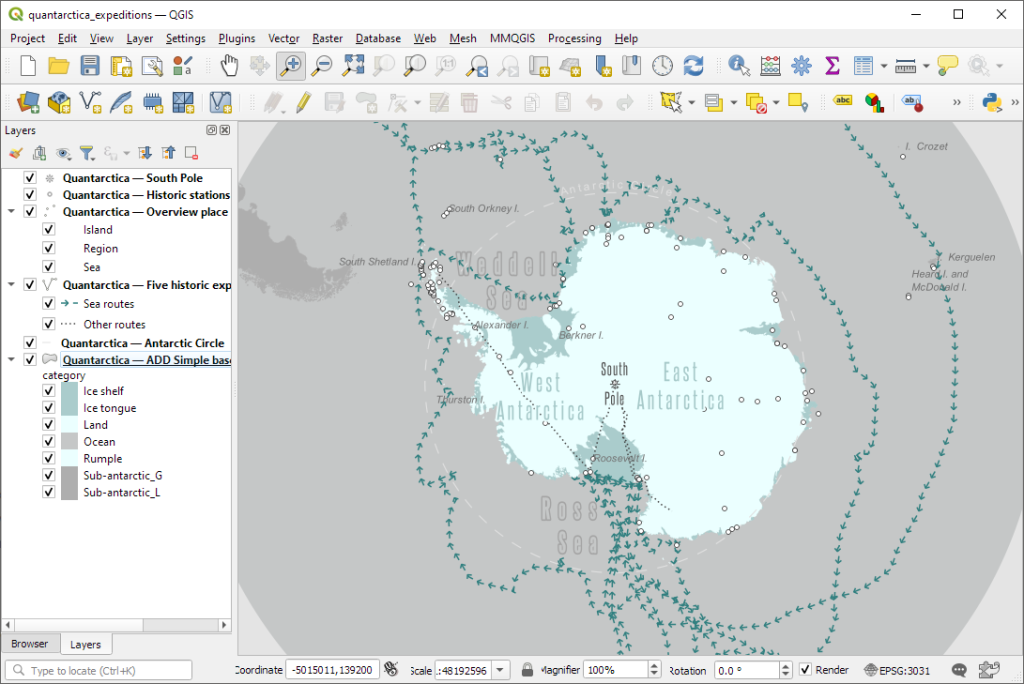Open the Layer menu
This screenshot has height=684, width=1024.
tap(140, 39)
